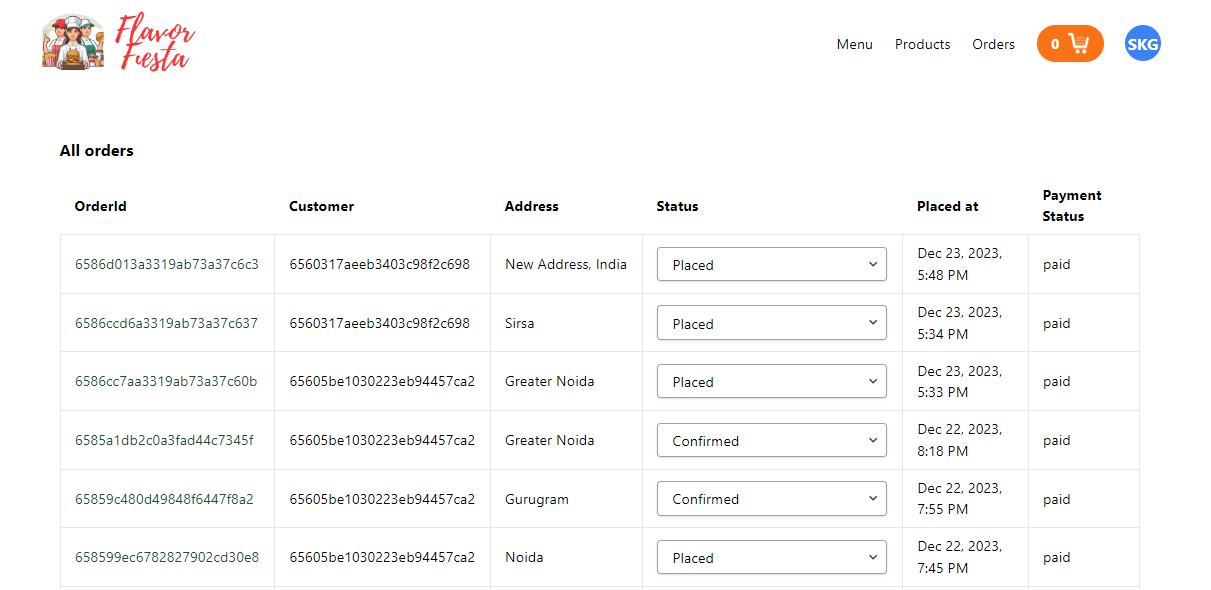The height and width of the screenshot is (590, 1211).
Task: Click the Dec 23, 2023, 5:34 PM timestamp
Action: click(x=959, y=323)
